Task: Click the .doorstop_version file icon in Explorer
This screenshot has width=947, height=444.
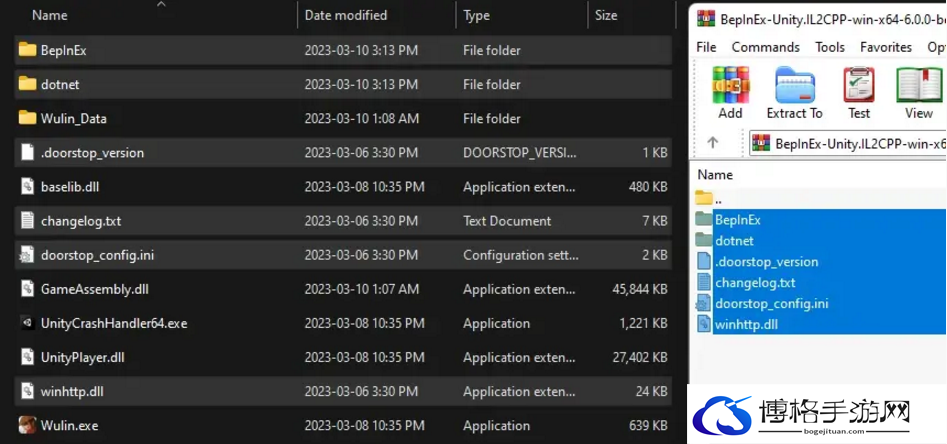Action: 27,152
